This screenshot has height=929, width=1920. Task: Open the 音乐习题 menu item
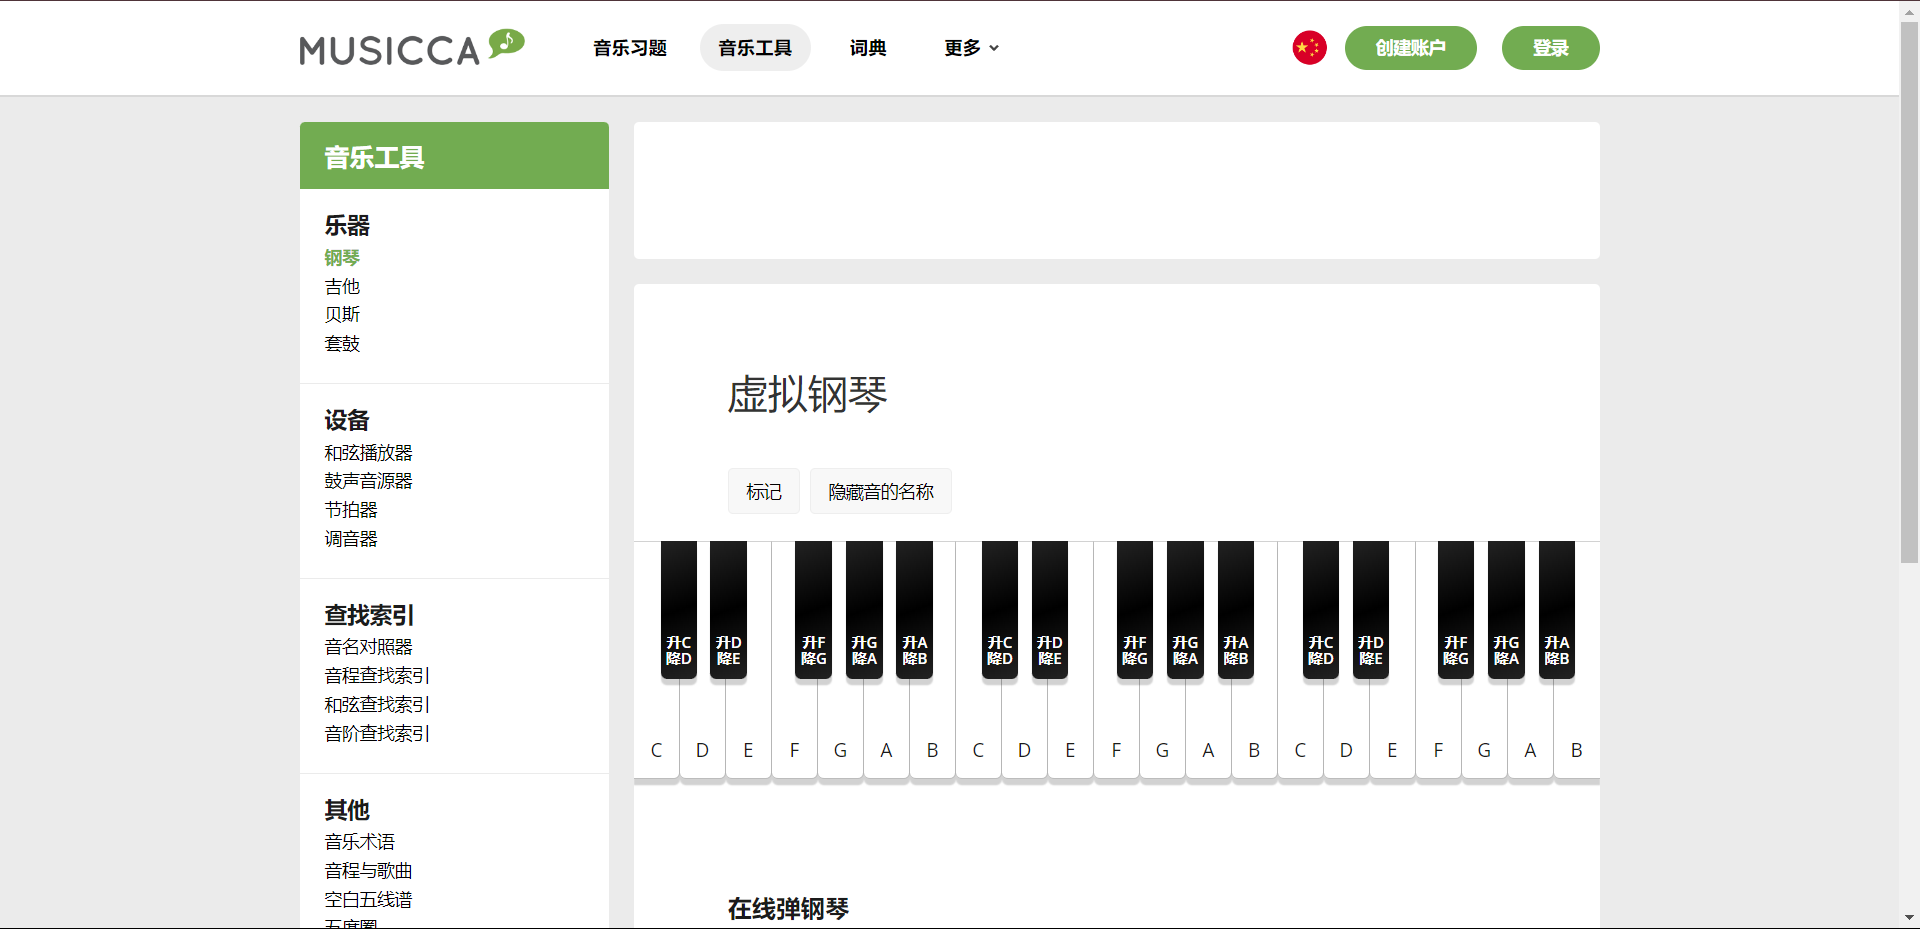(x=630, y=48)
